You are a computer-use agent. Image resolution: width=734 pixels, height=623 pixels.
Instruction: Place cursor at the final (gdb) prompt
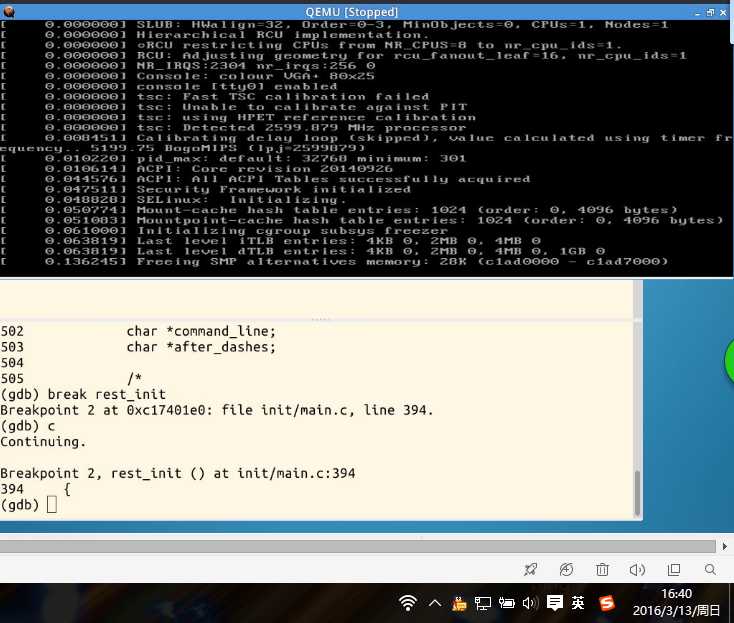click(51, 505)
